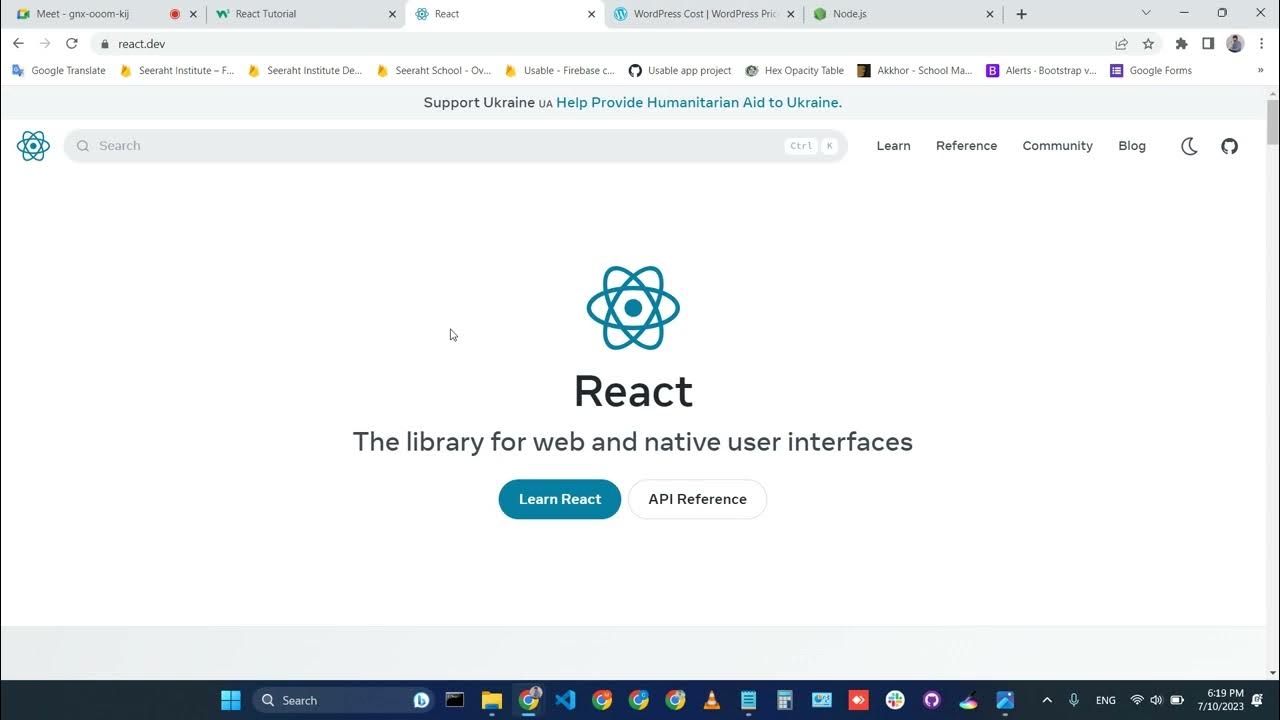
Task: Open Visual Studio Code from the taskbar
Action: (x=565, y=700)
